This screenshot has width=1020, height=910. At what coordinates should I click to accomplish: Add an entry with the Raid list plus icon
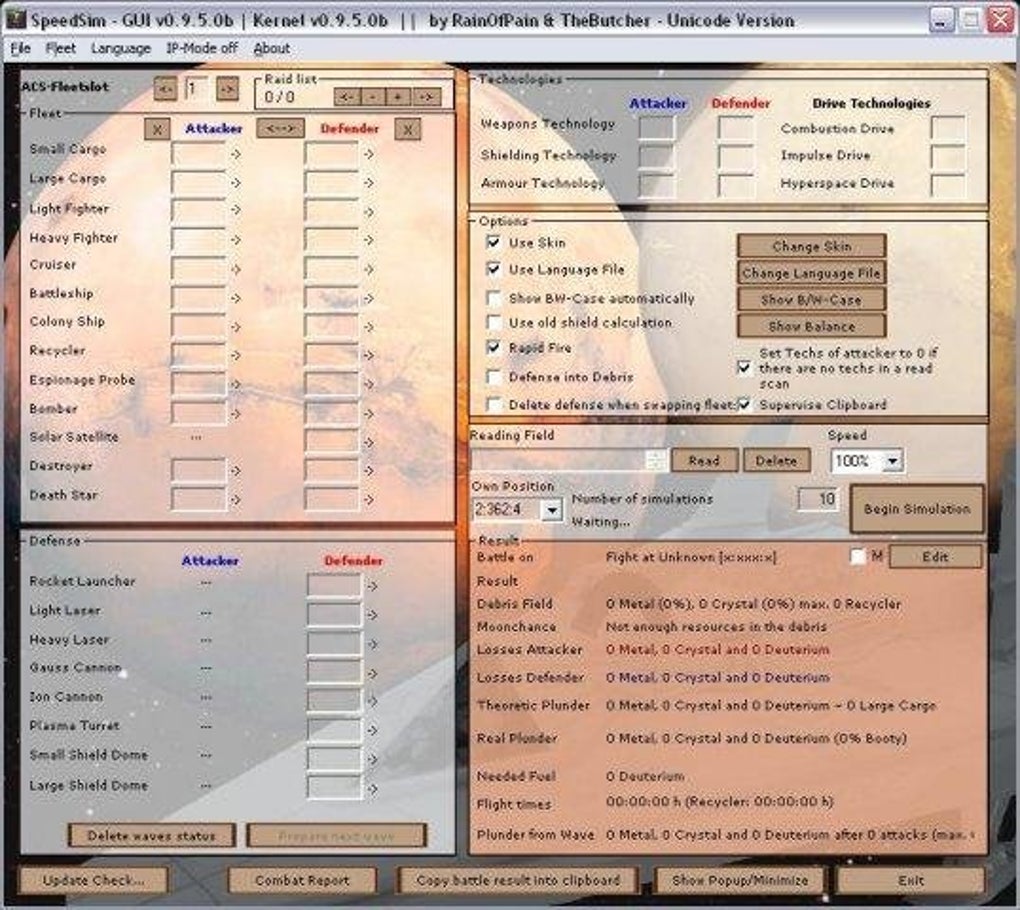398,96
